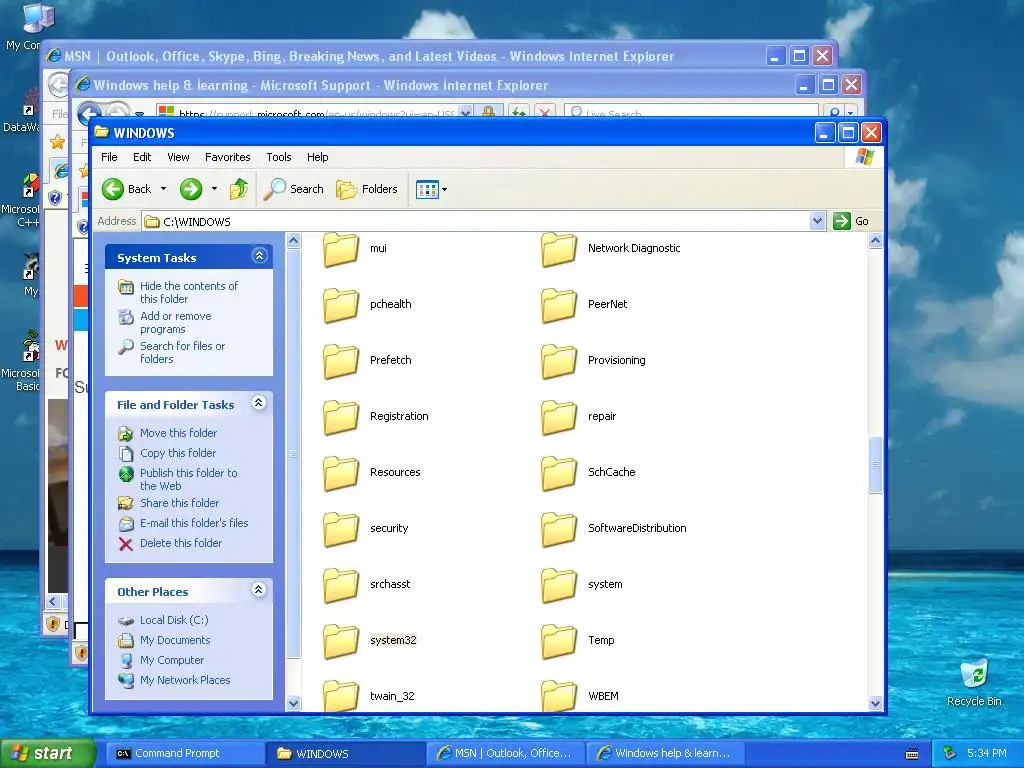Click Add or remove programs link
This screenshot has height=768, width=1024.
[x=176, y=323]
